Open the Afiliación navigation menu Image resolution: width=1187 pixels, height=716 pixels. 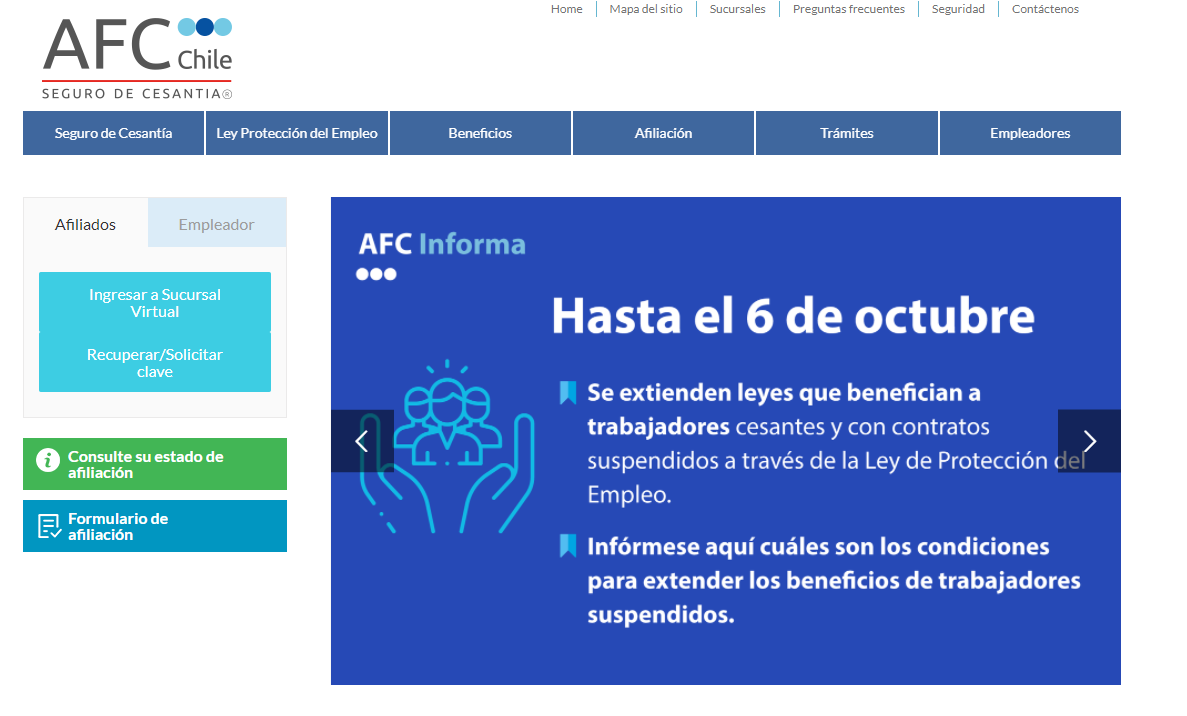click(x=663, y=133)
